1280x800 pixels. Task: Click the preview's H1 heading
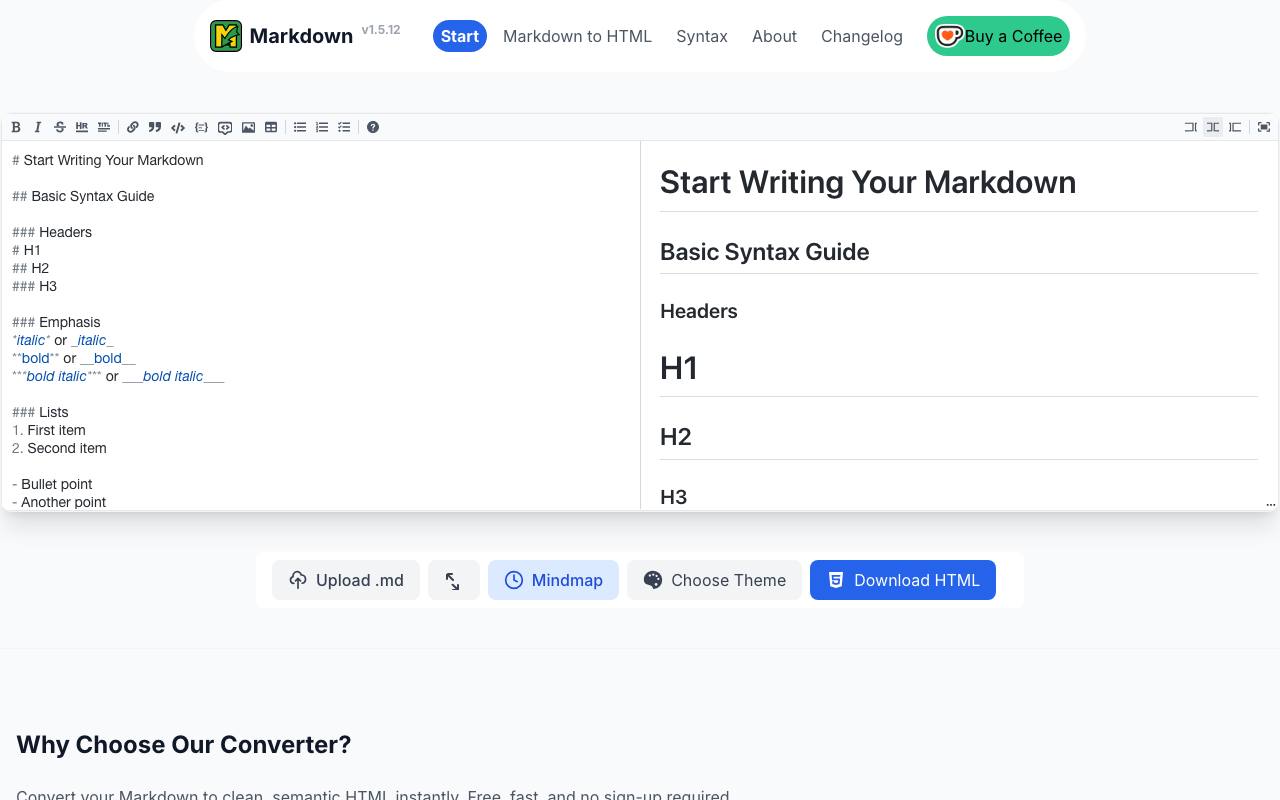pyautogui.click(x=679, y=368)
